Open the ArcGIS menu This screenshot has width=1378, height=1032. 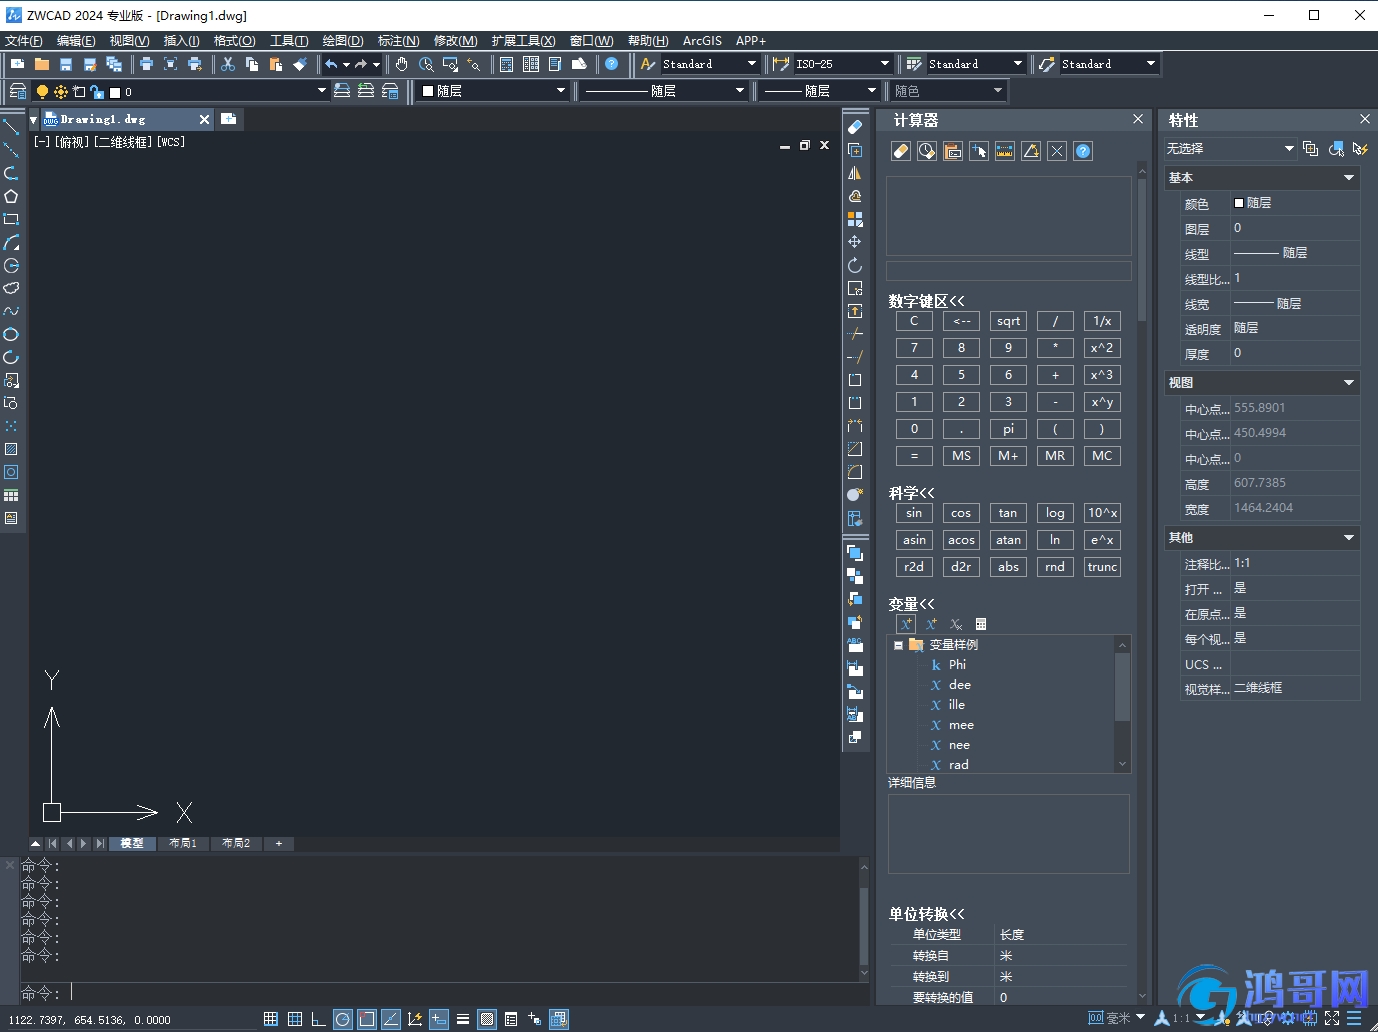point(702,41)
